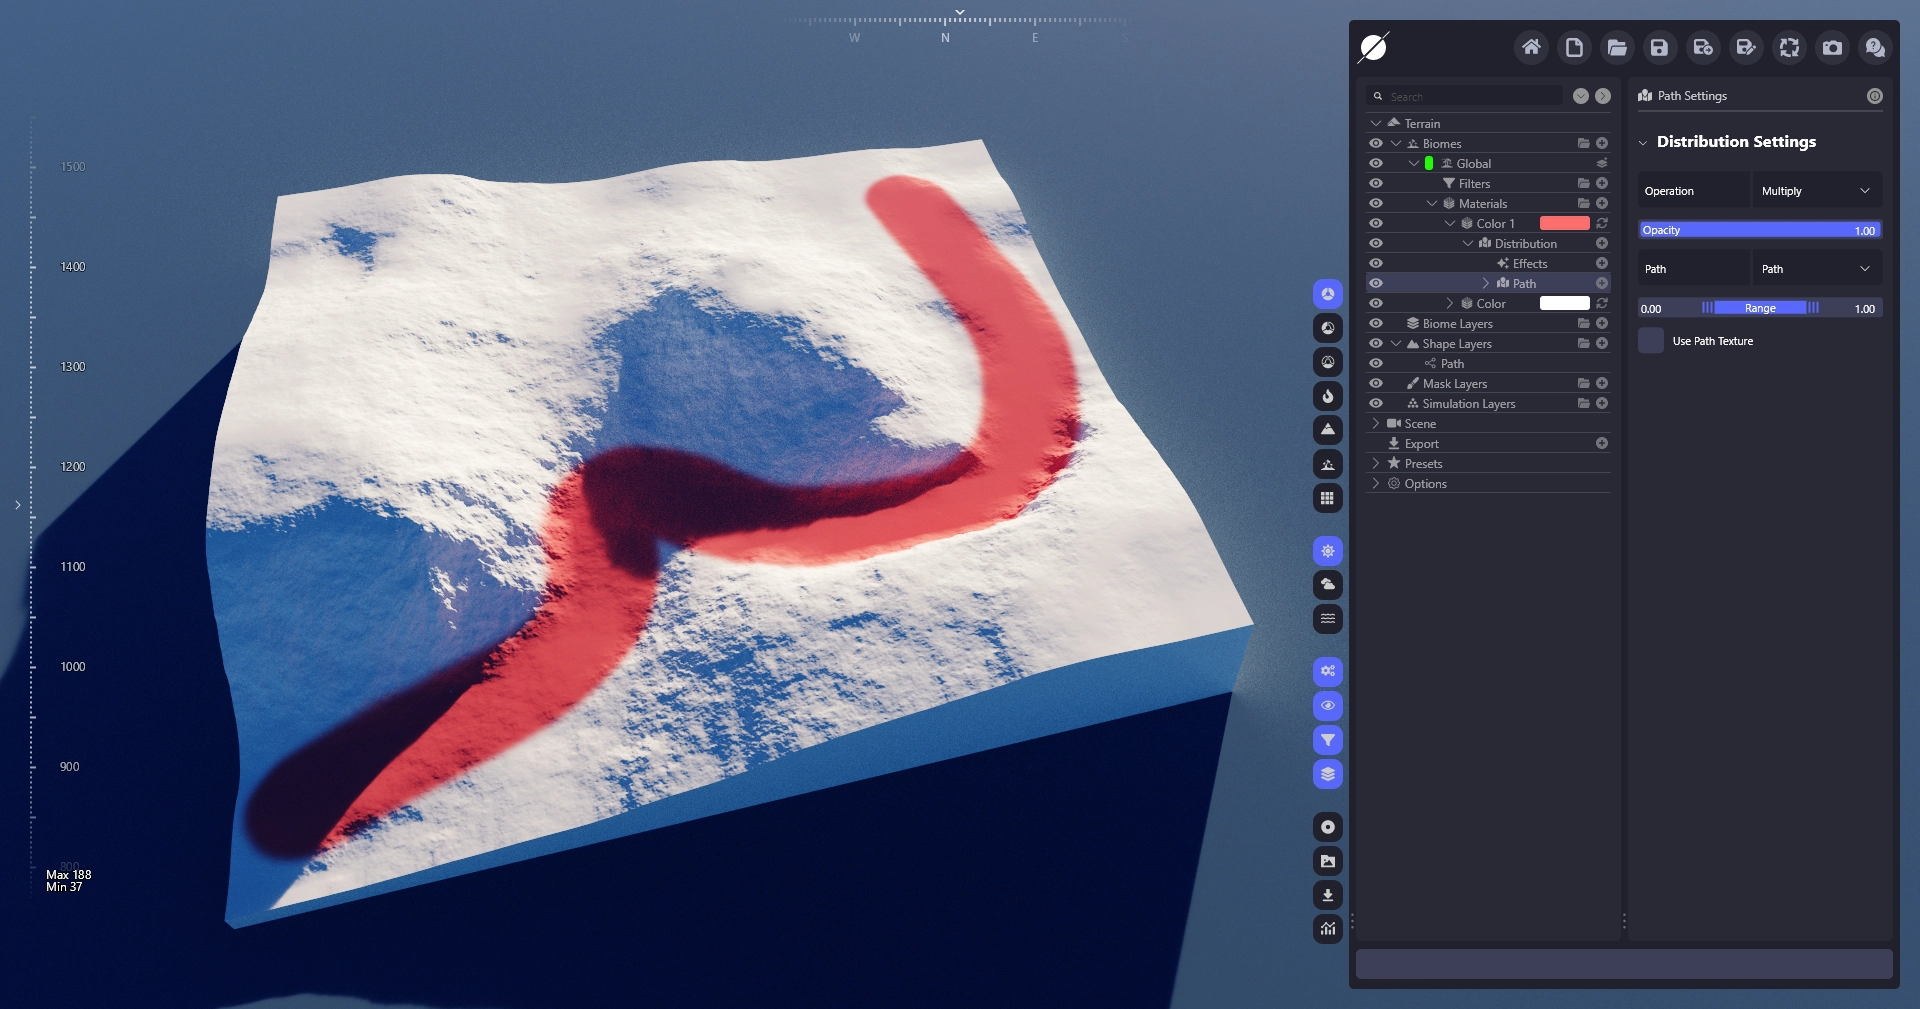
Task: Take a screenshot with the camera icon
Action: coord(1832,47)
